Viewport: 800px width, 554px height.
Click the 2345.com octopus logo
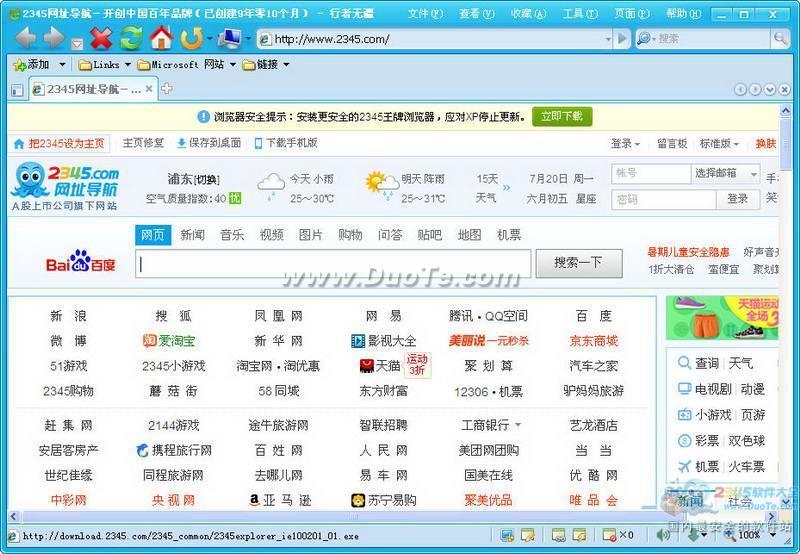[x=64, y=186]
